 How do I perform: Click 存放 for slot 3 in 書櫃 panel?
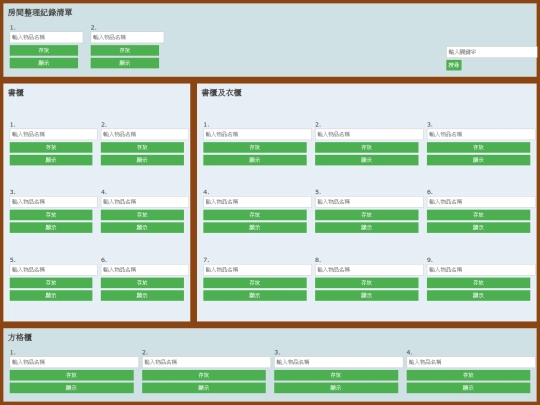tap(51, 215)
